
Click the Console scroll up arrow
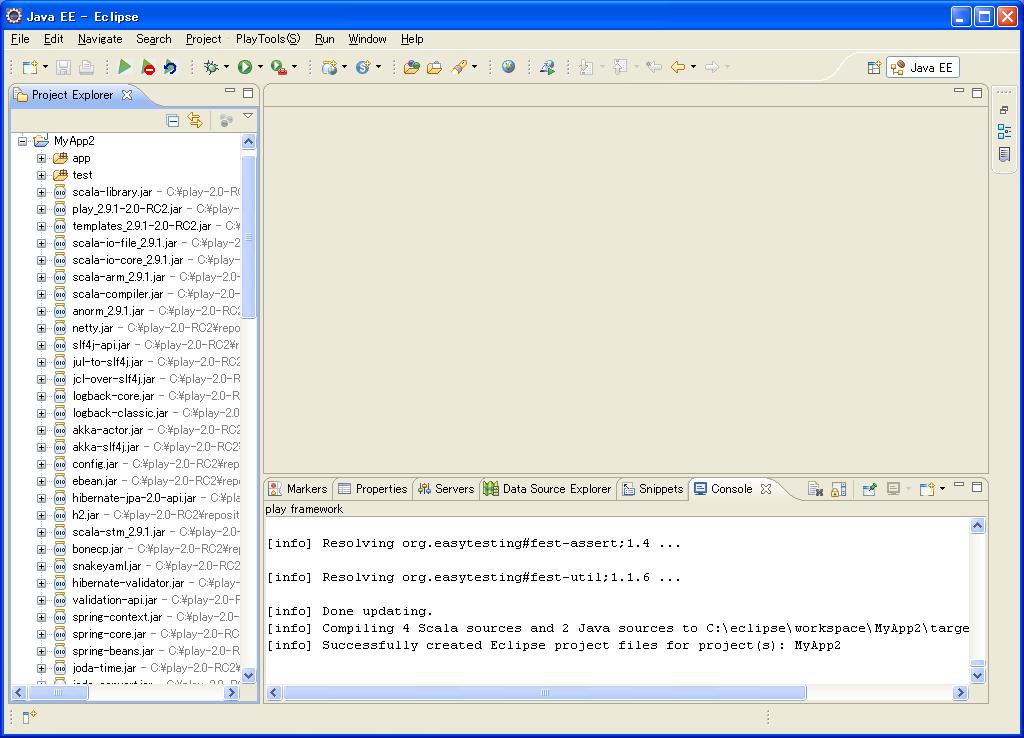click(977, 526)
